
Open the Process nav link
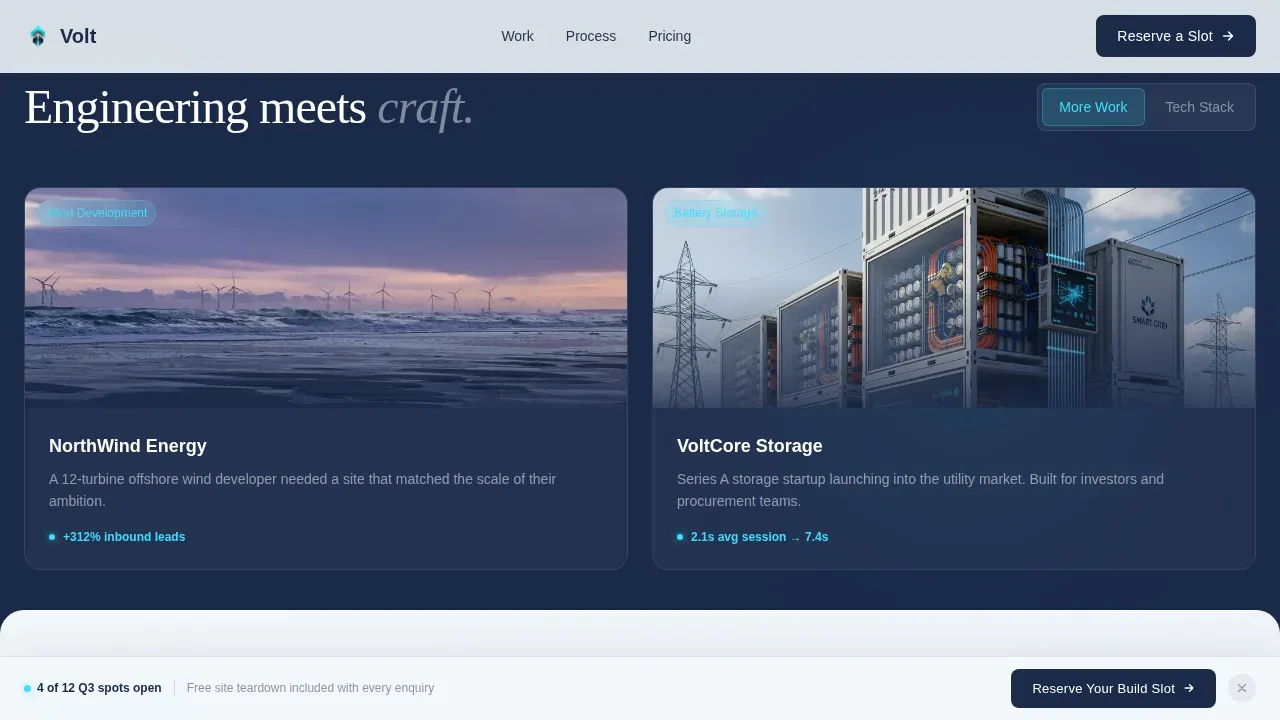[x=591, y=36]
